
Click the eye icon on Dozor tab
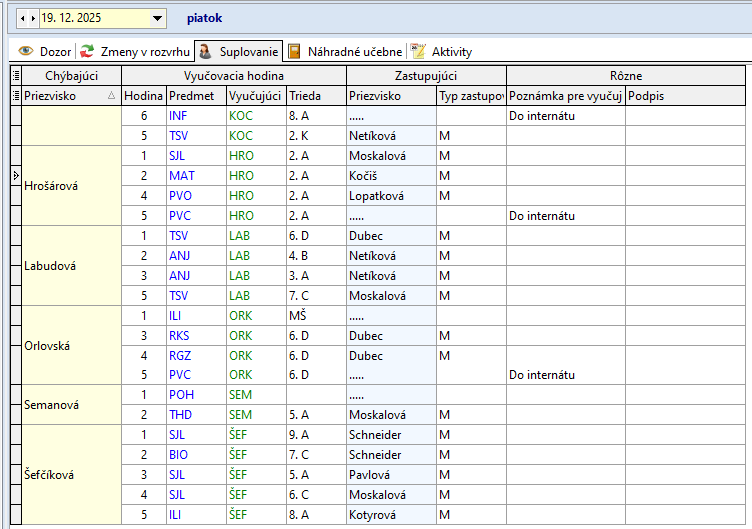tap(26, 51)
